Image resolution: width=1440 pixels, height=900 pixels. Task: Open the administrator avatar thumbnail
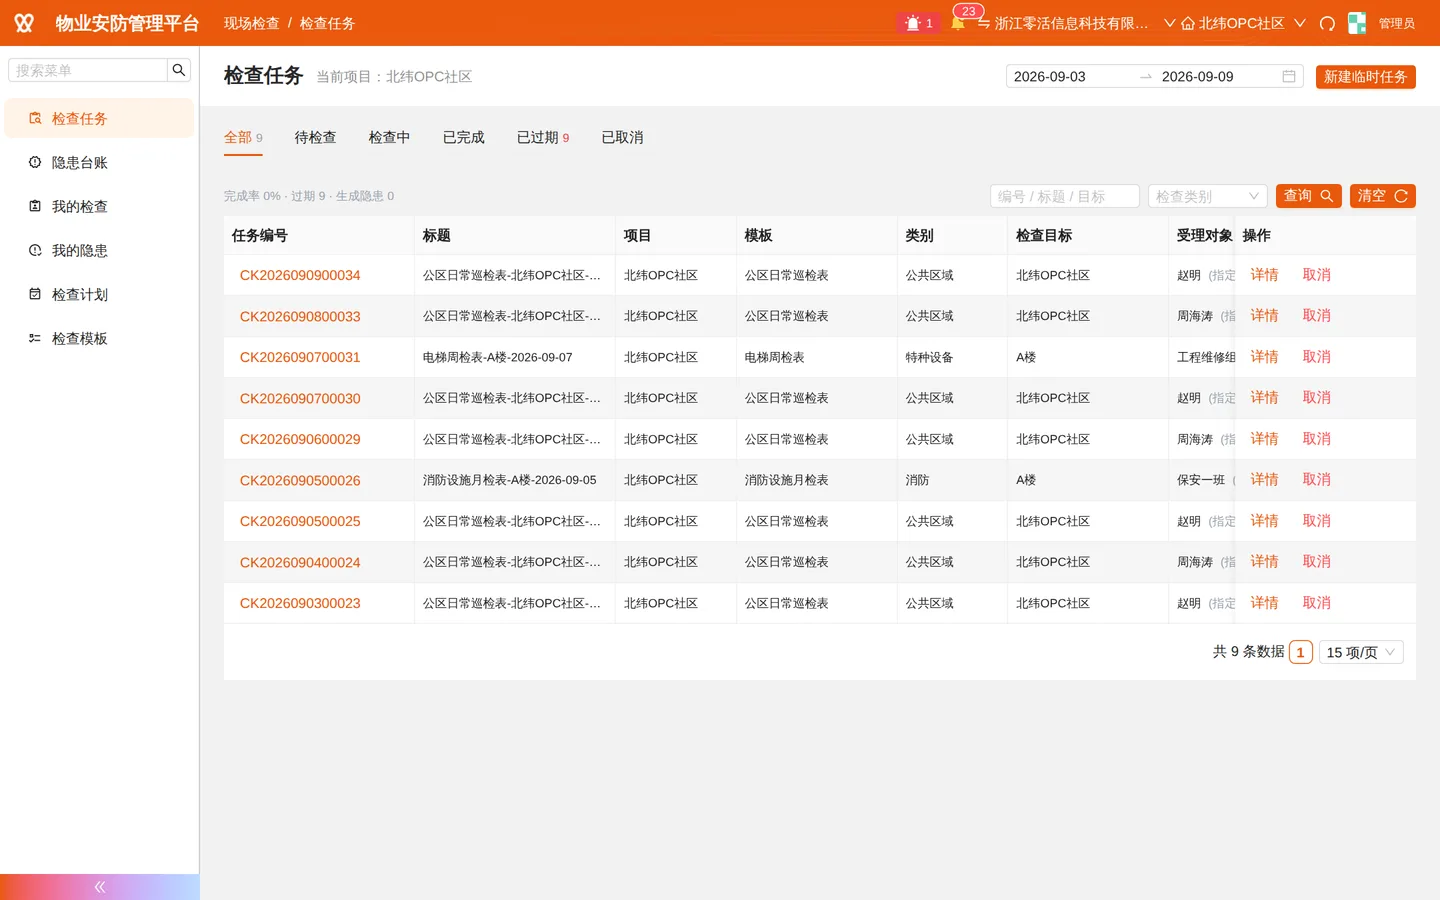1357,23
